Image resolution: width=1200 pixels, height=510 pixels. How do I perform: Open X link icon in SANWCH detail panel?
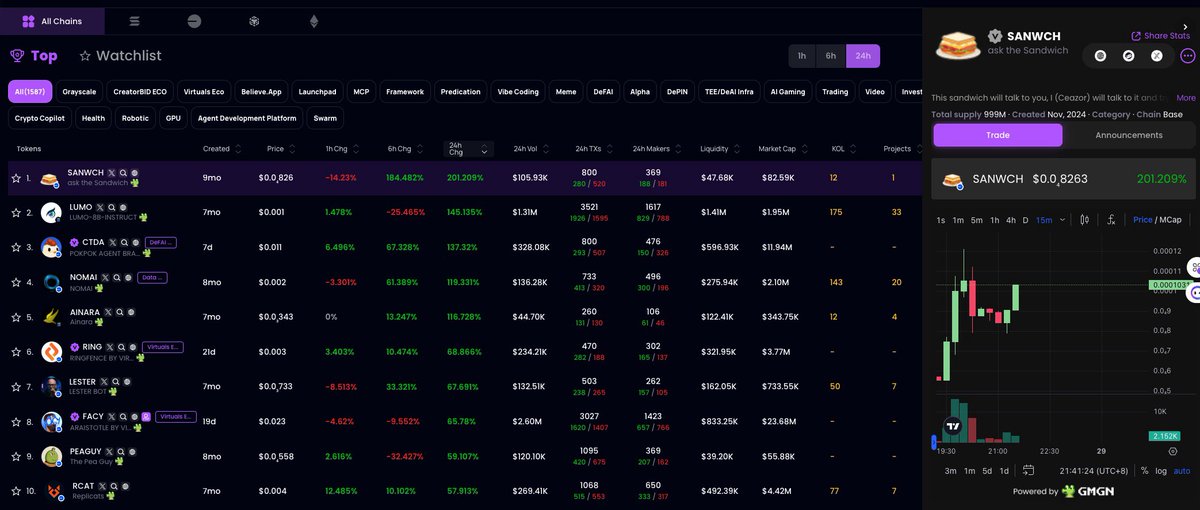pos(1157,56)
